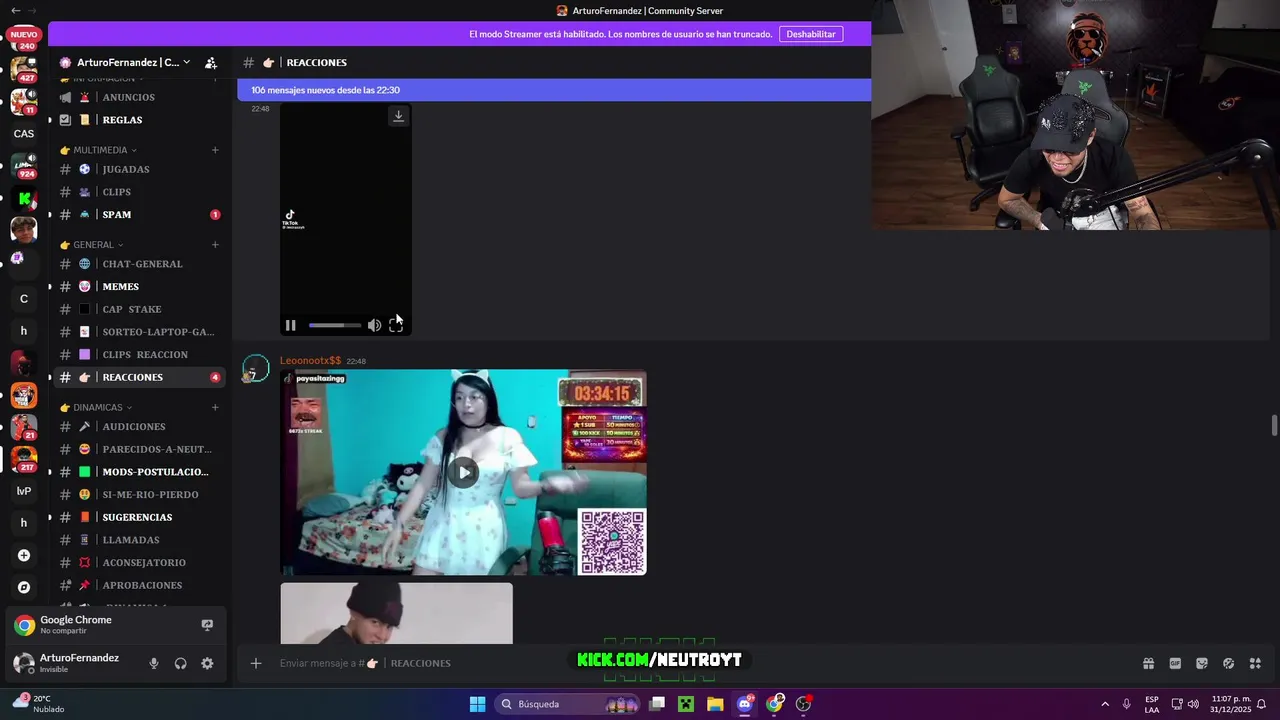The width and height of the screenshot is (1280, 720).
Task: Open the ACONSEJATORIO channel
Action: point(137,563)
